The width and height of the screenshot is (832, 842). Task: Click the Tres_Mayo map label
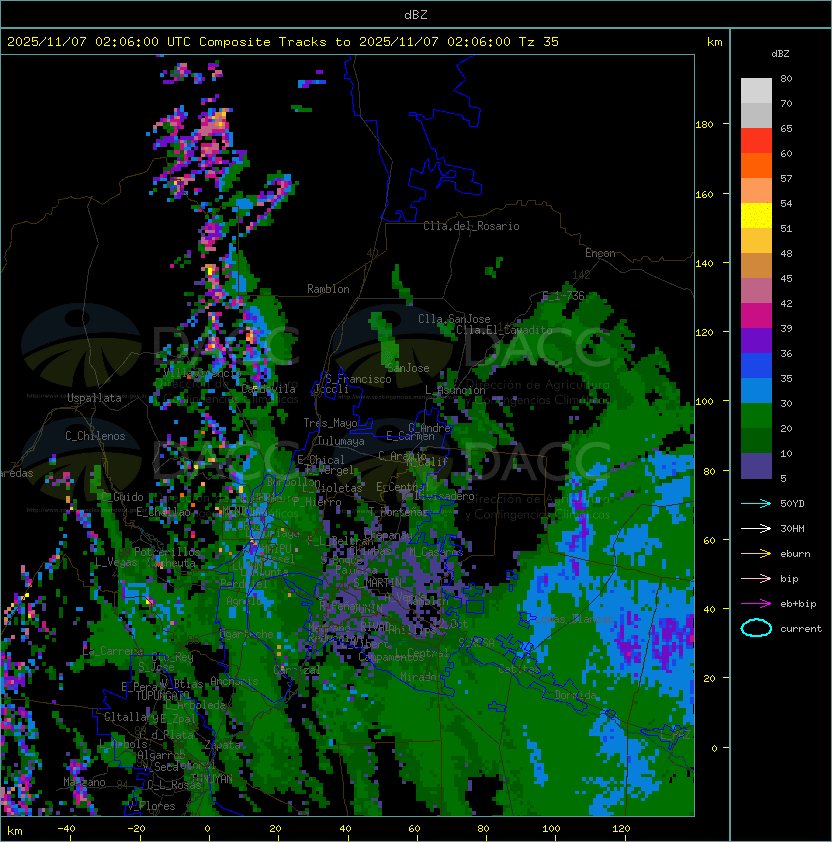[x=330, y=423]
